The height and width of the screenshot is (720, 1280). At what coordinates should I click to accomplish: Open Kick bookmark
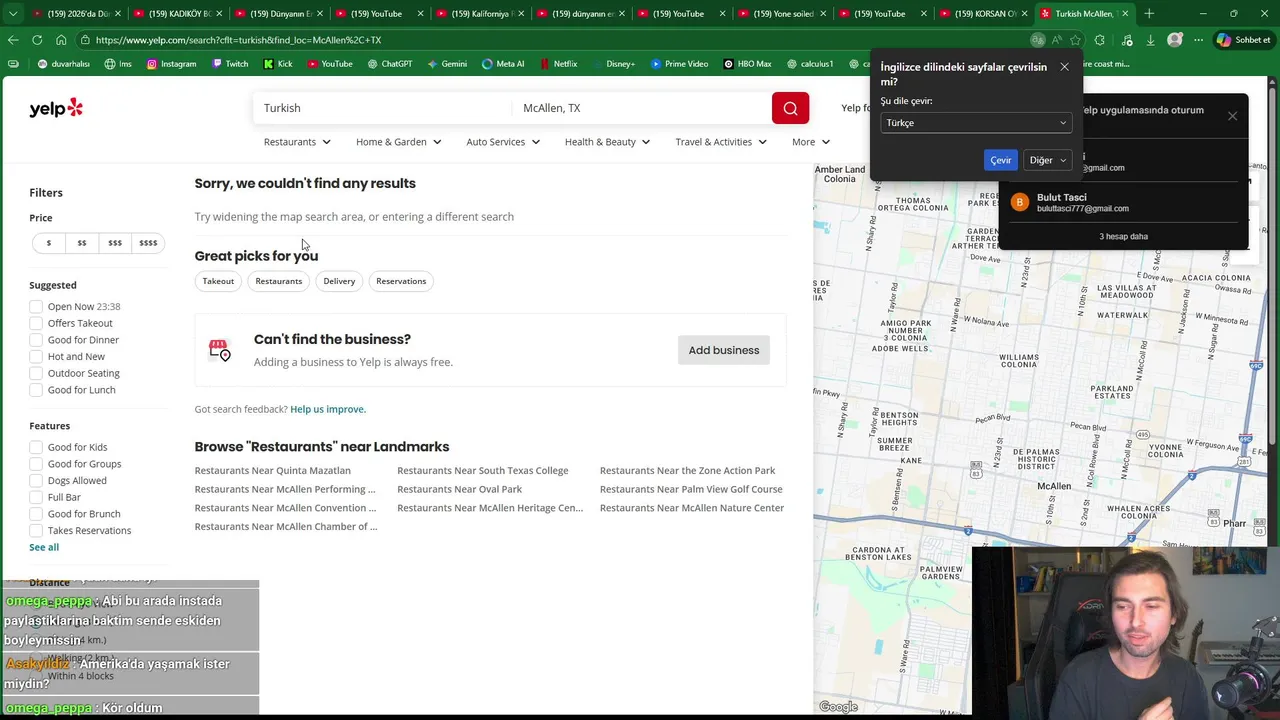tap(278, 64)
